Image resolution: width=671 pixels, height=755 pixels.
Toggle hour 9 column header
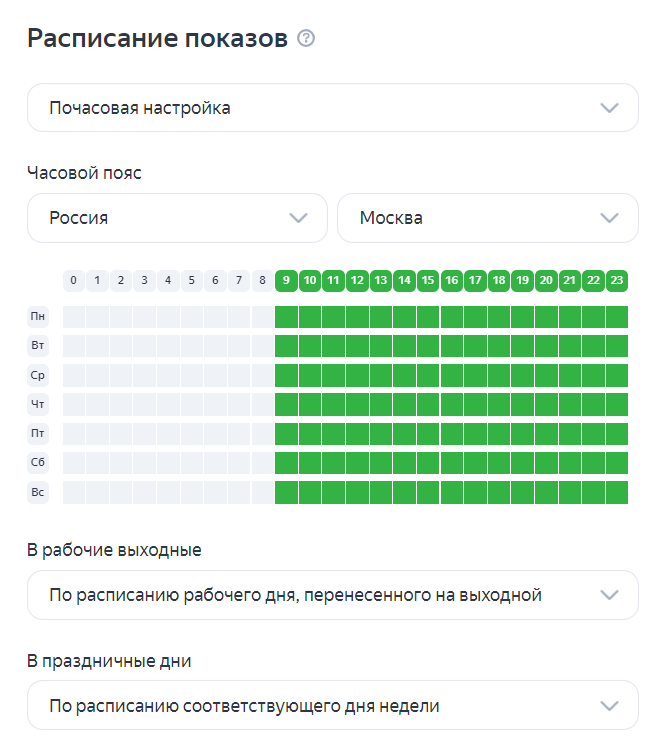pyautogui.click(x=286, y=281)
